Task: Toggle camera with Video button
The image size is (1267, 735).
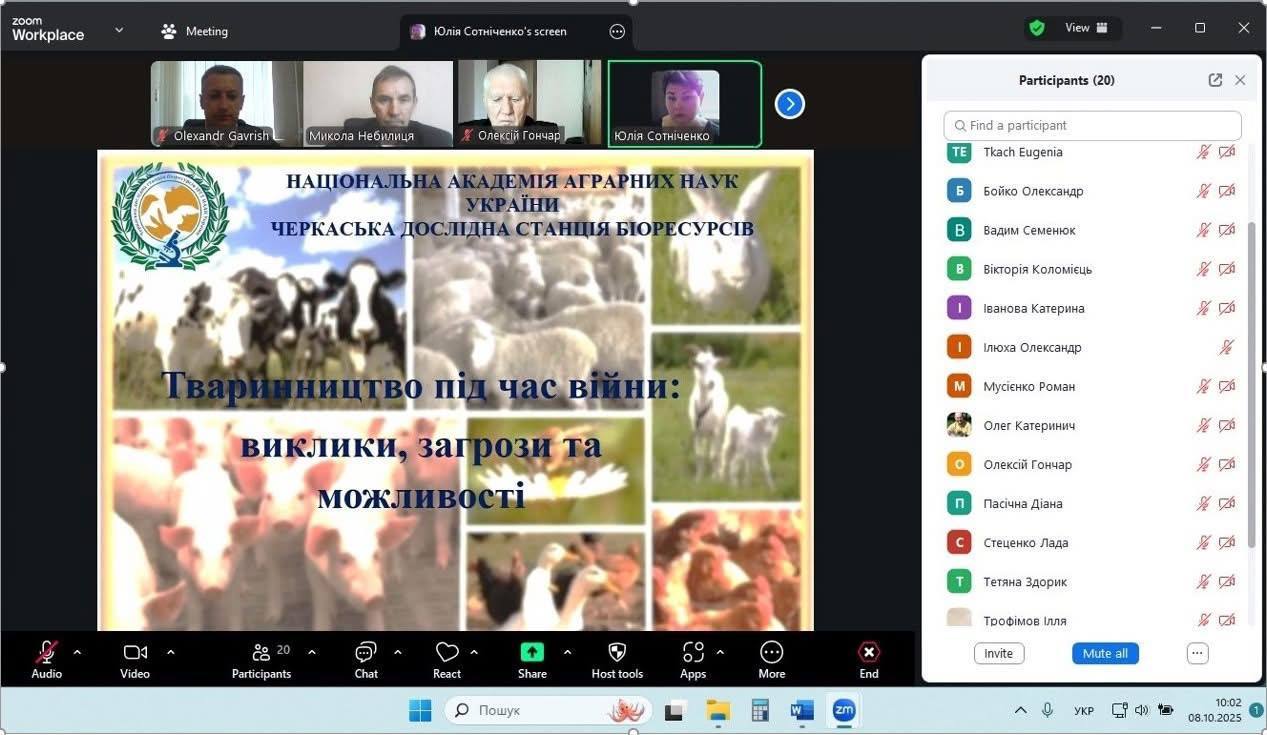Action: 135,653
